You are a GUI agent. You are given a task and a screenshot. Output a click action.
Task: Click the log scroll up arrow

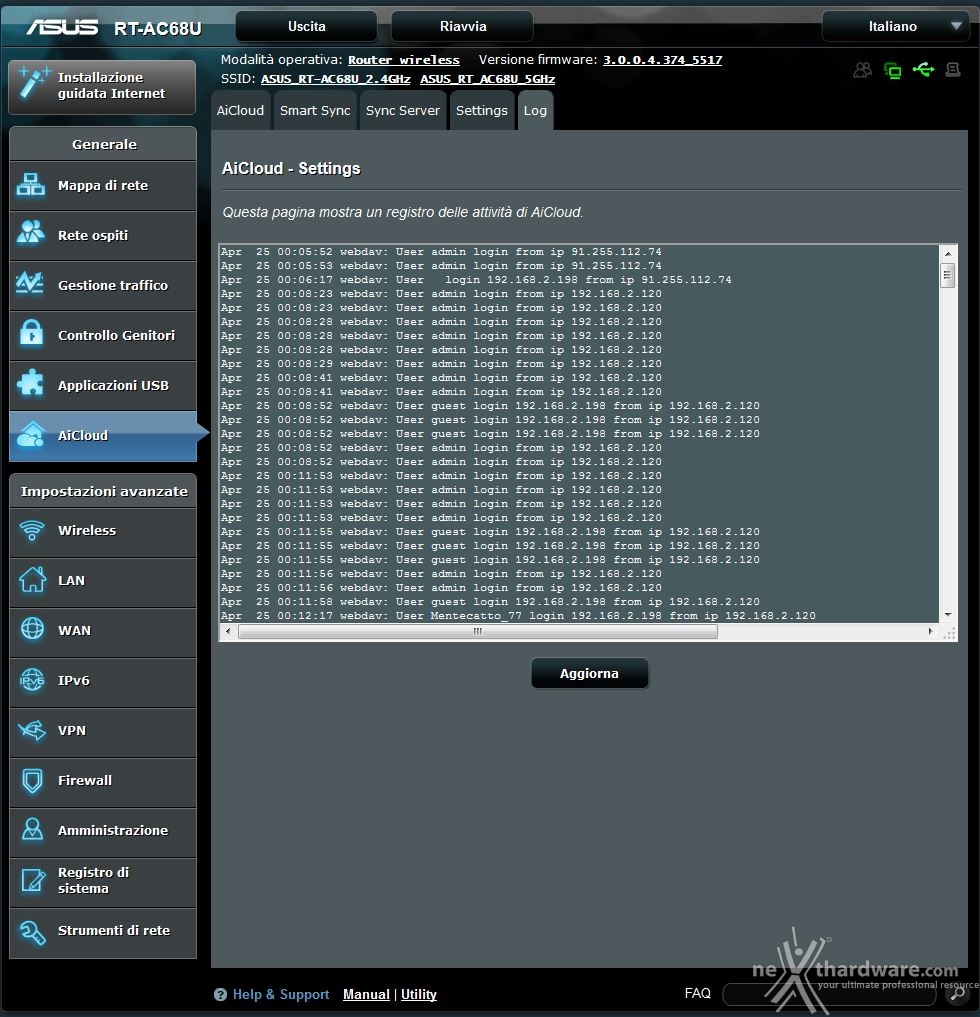pos(948,254)
